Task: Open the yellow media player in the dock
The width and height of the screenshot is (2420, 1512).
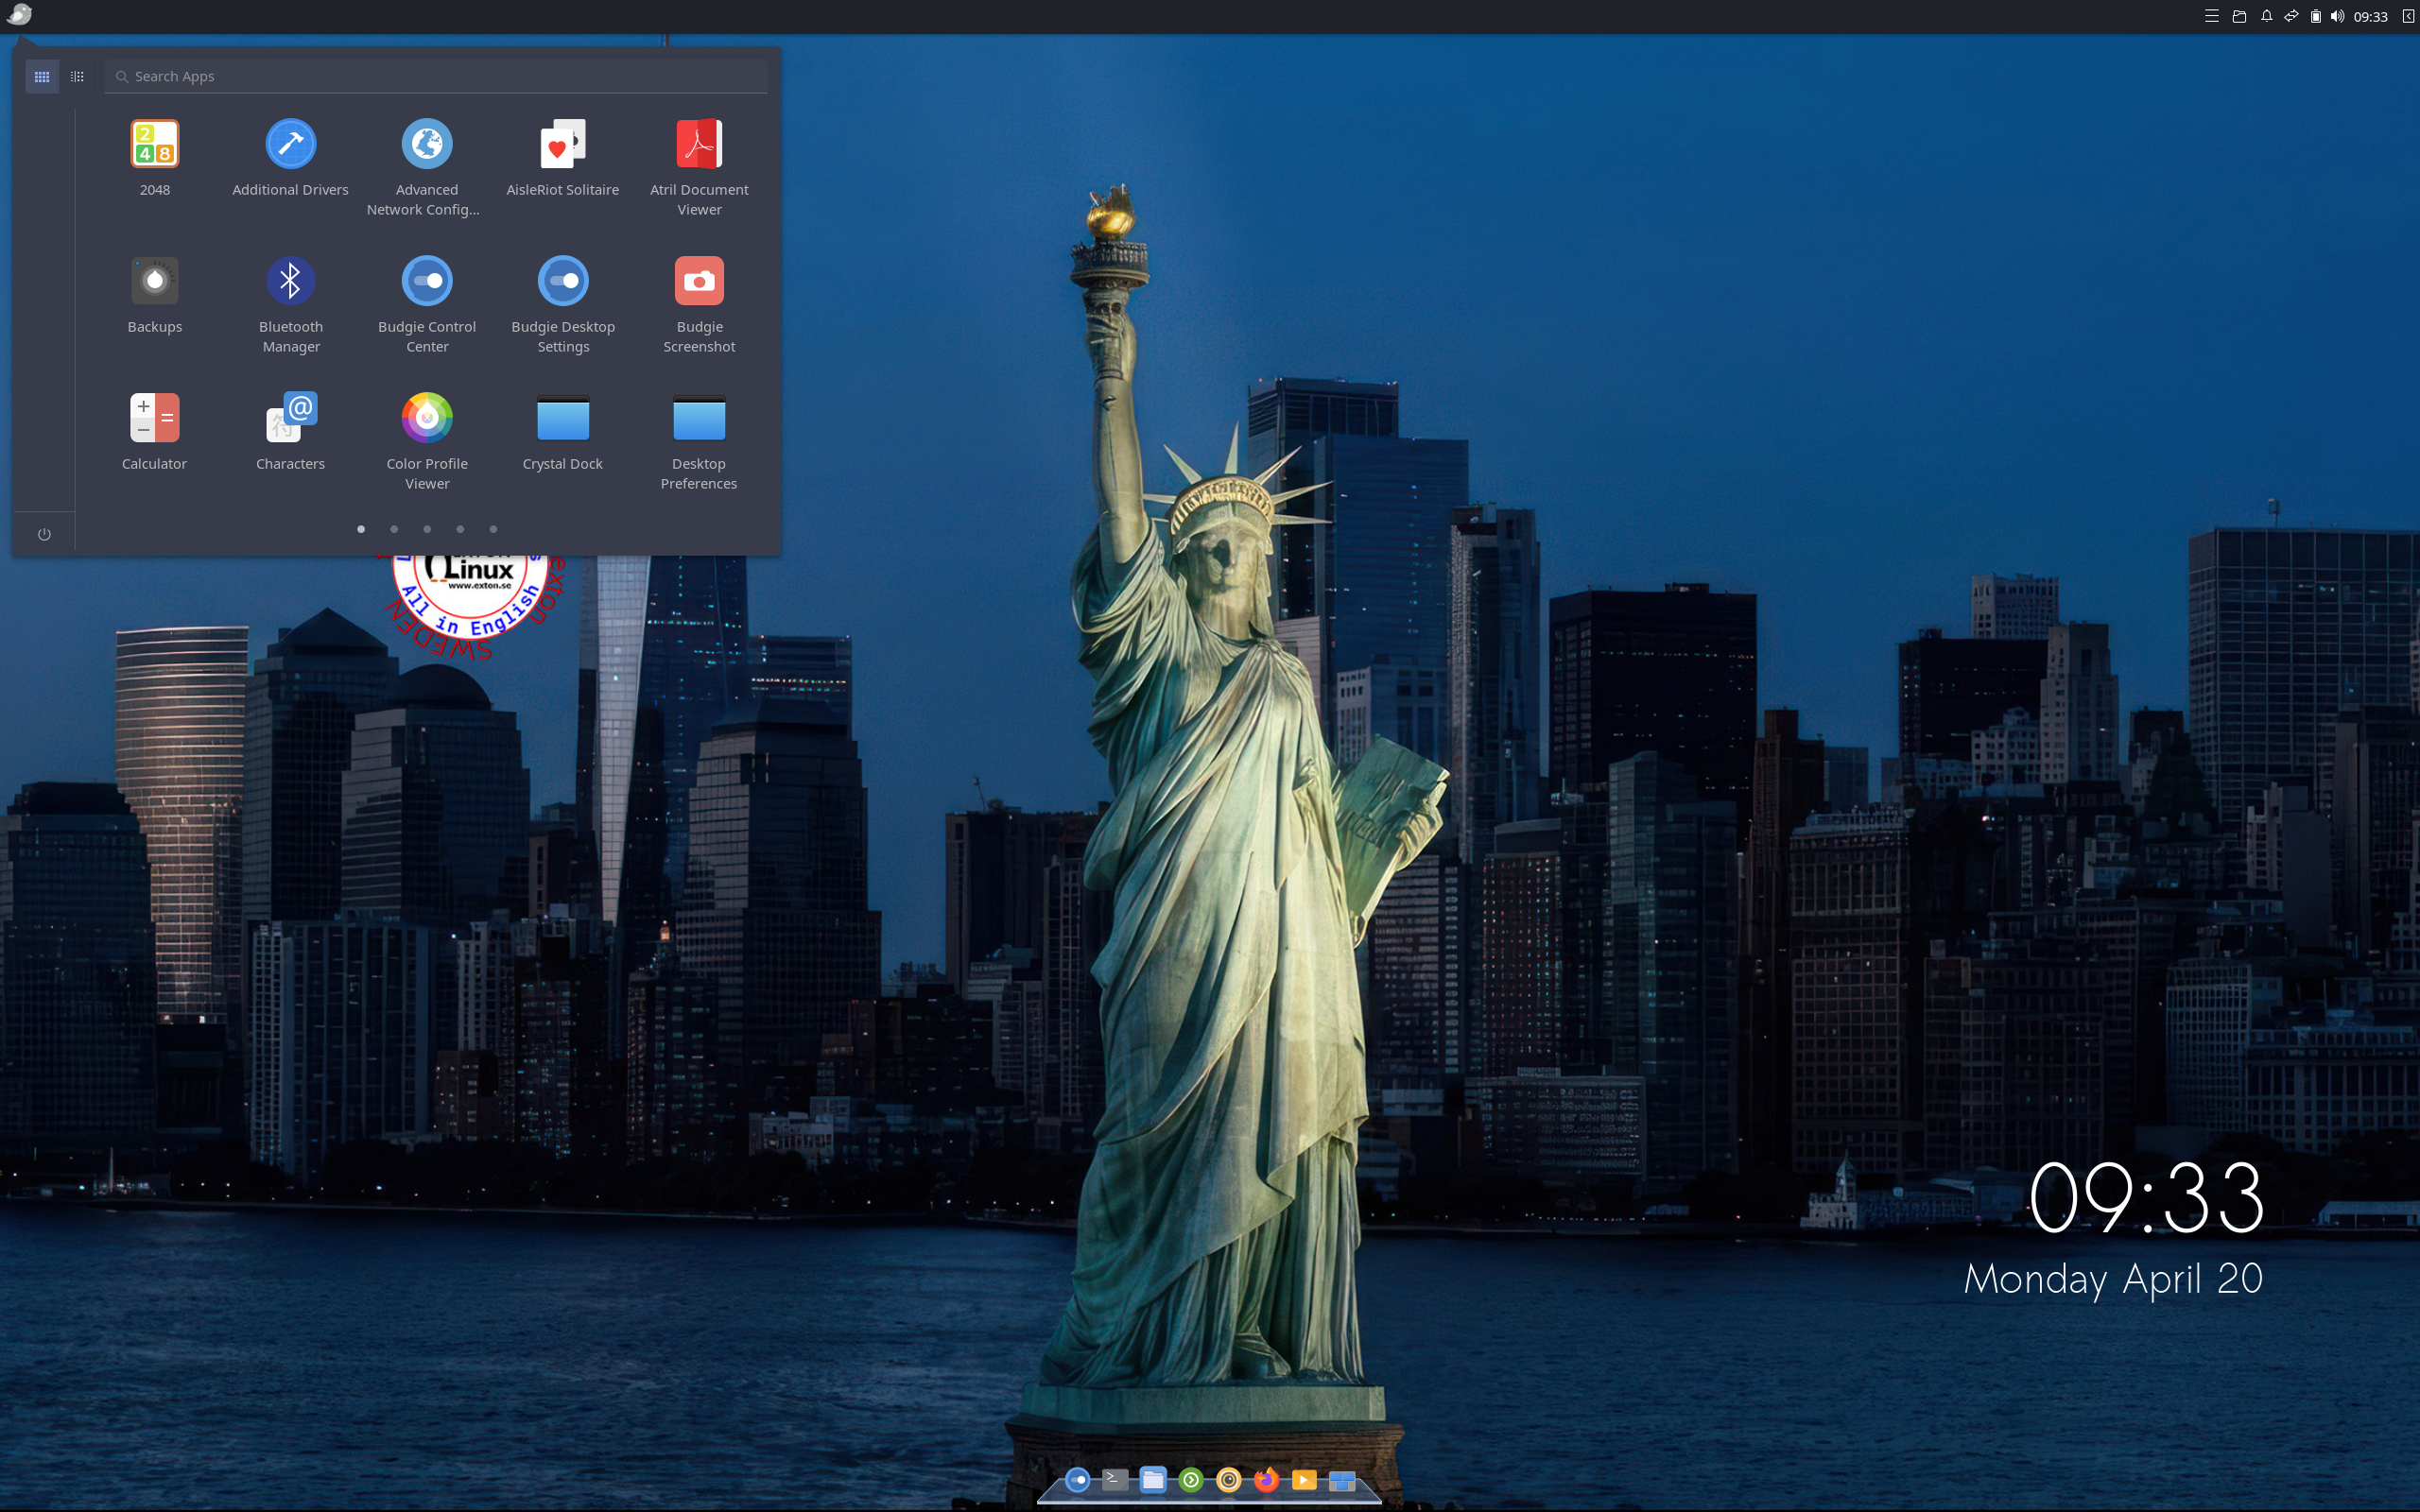Action: click(1304, 1479)
